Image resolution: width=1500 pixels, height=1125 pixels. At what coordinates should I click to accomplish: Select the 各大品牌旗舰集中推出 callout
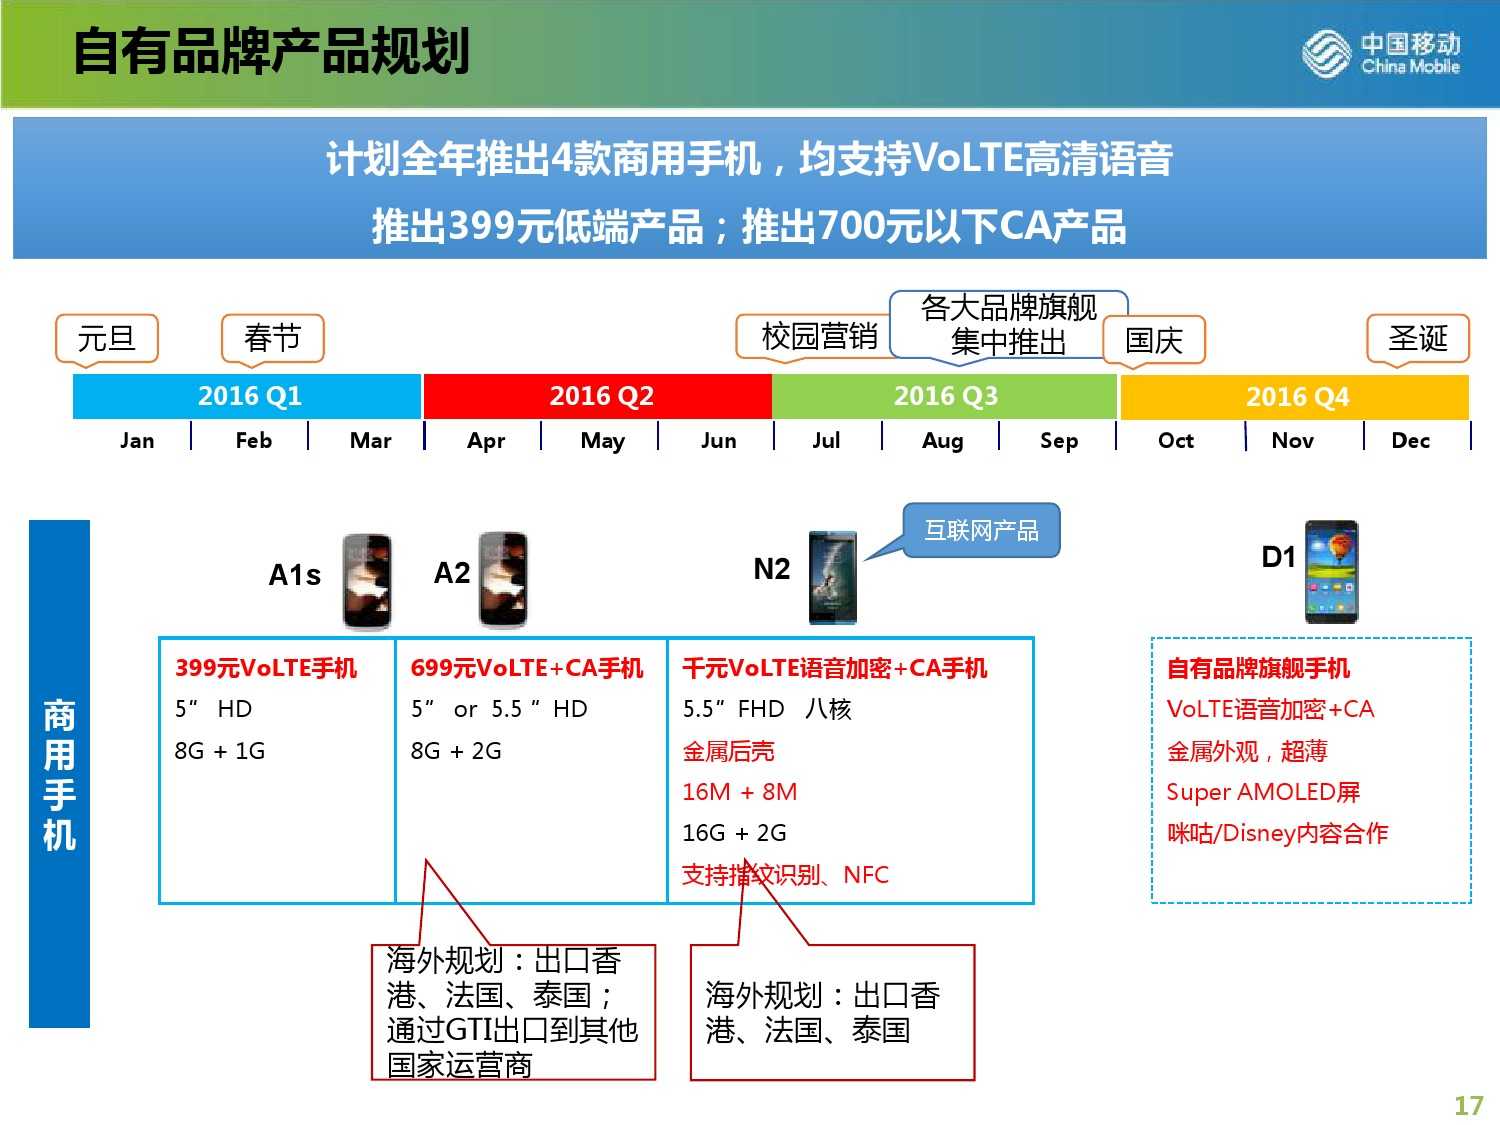1008,324
